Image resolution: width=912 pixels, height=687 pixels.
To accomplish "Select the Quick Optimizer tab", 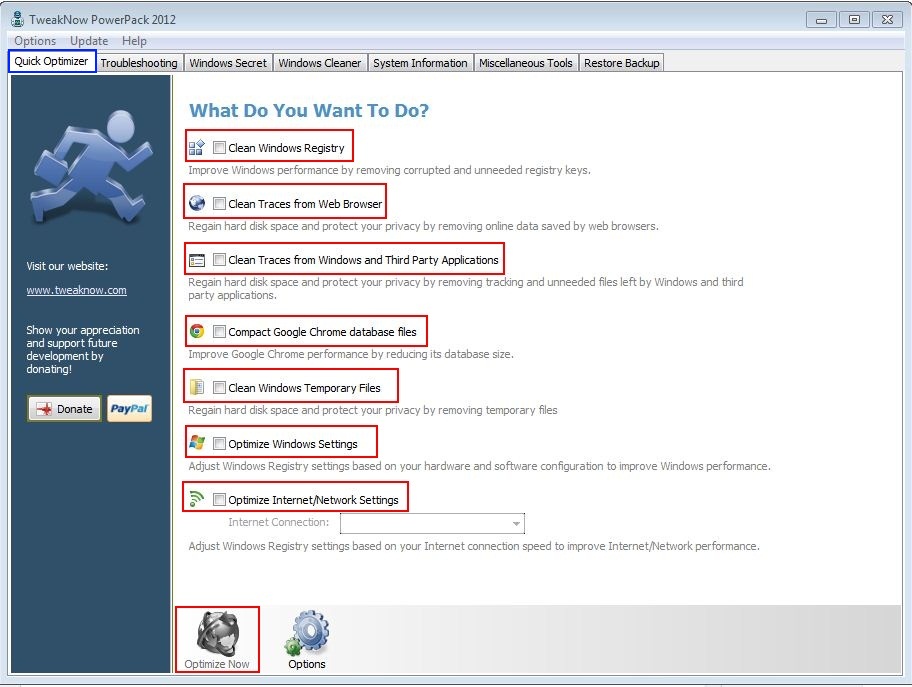I will (52, 61).
